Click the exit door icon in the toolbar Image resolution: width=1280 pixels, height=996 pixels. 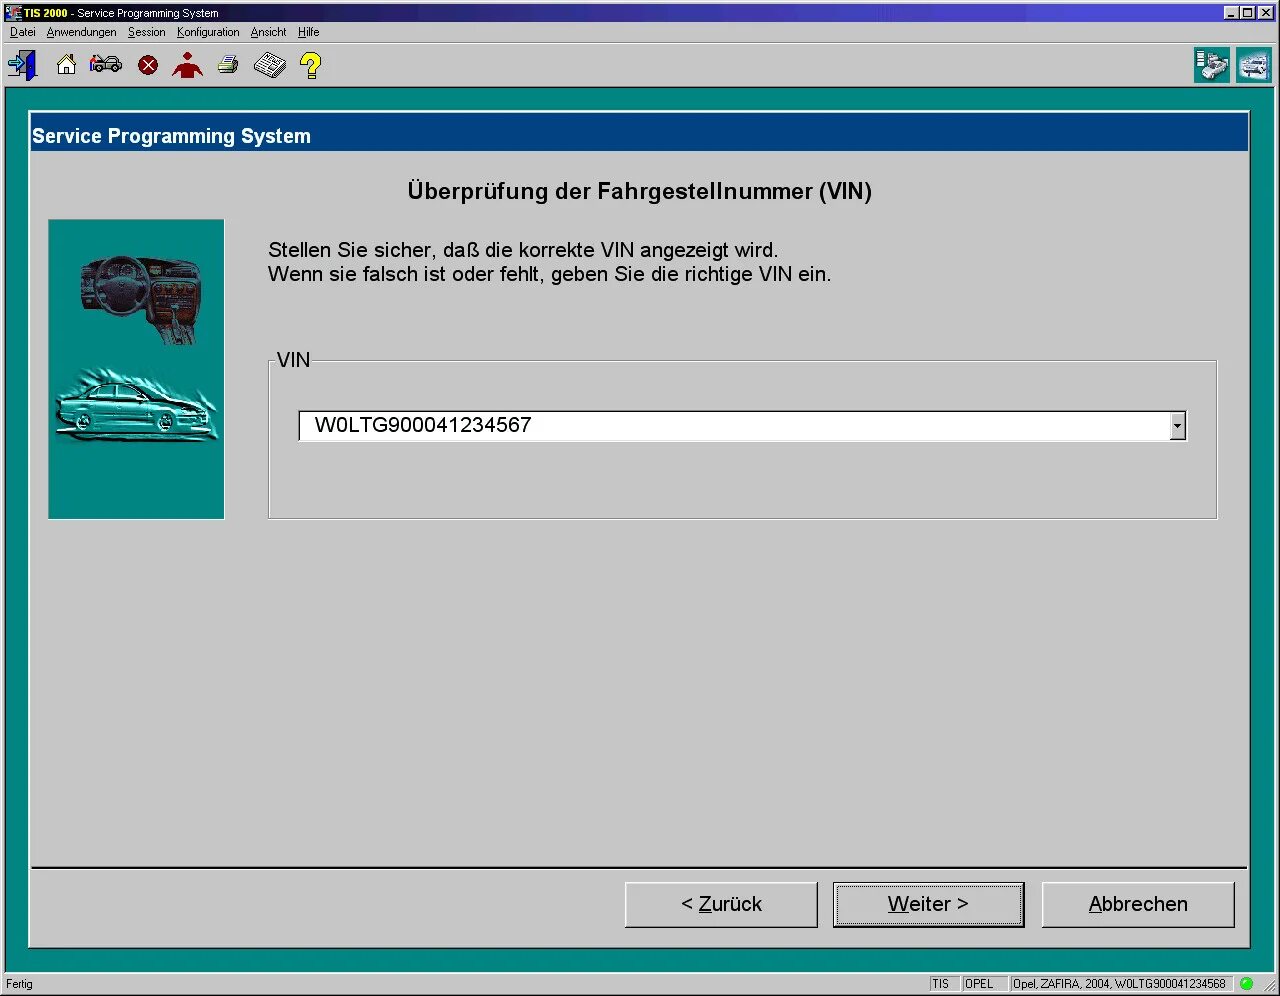click(x=22, y=66)
